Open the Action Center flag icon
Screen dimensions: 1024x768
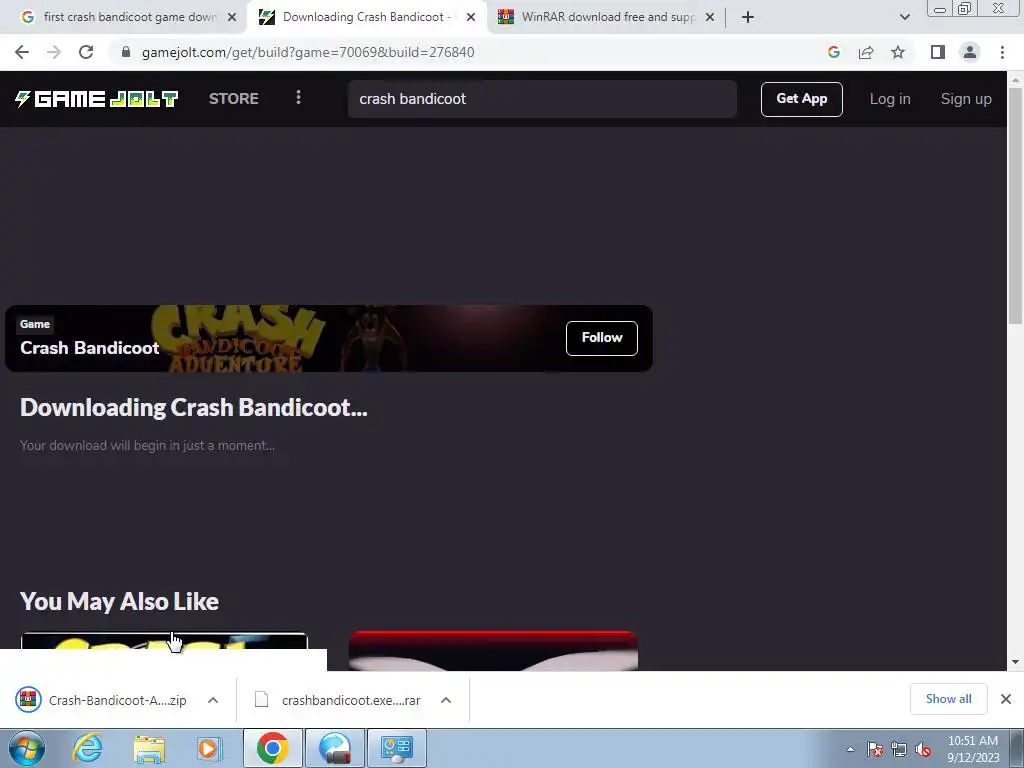point(875,749)
